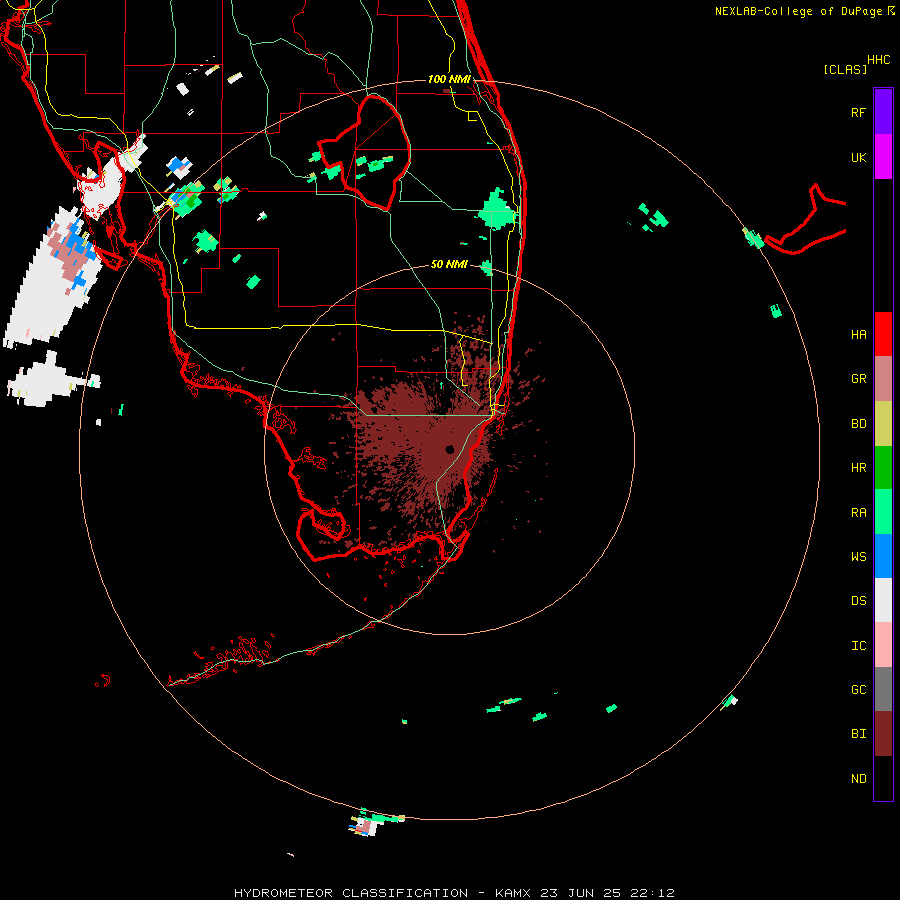900x900 pixels.
Task: Click the GR legend label
Action: pos(858,379)
